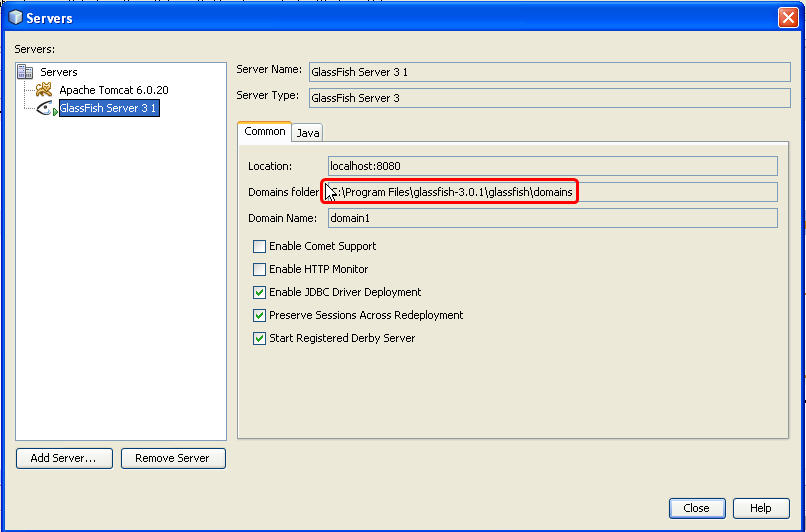Viewport: 806px width, 532px height.
Task: Open the Add Server dialog
Action: pos(64,458)
